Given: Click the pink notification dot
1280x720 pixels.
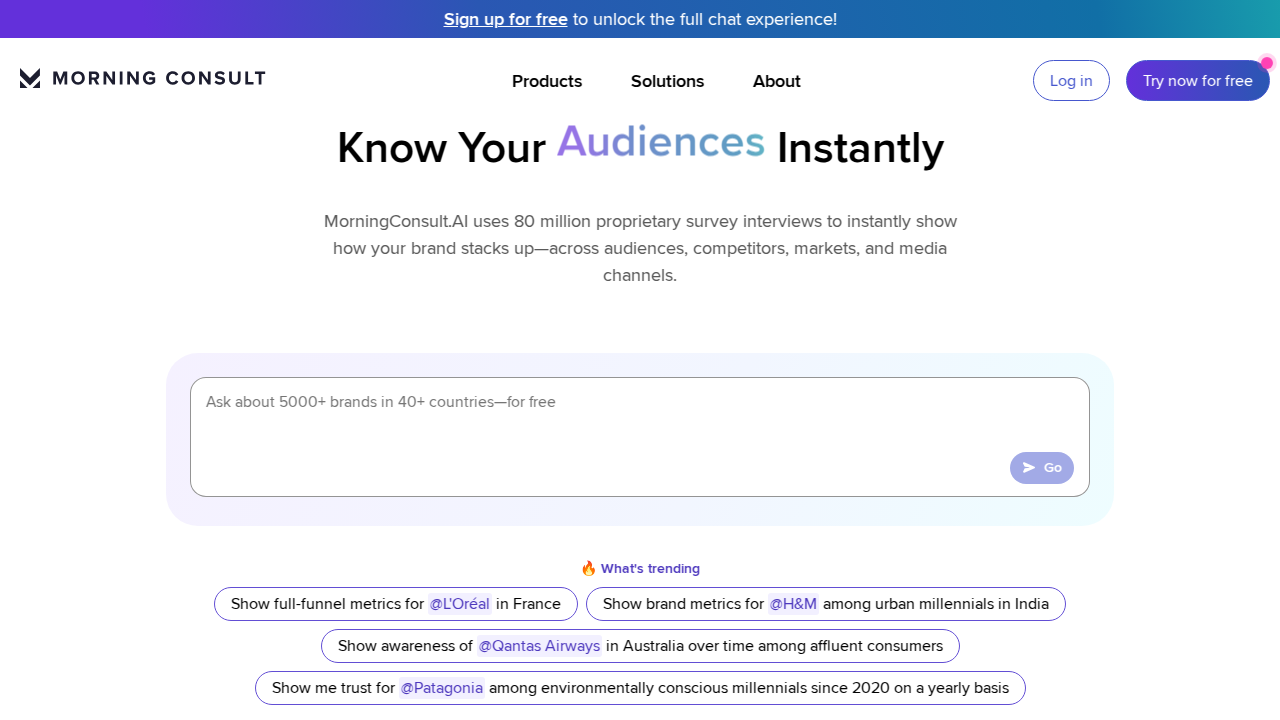Looking at the screenshot, I should click(x=1267, y=63).
